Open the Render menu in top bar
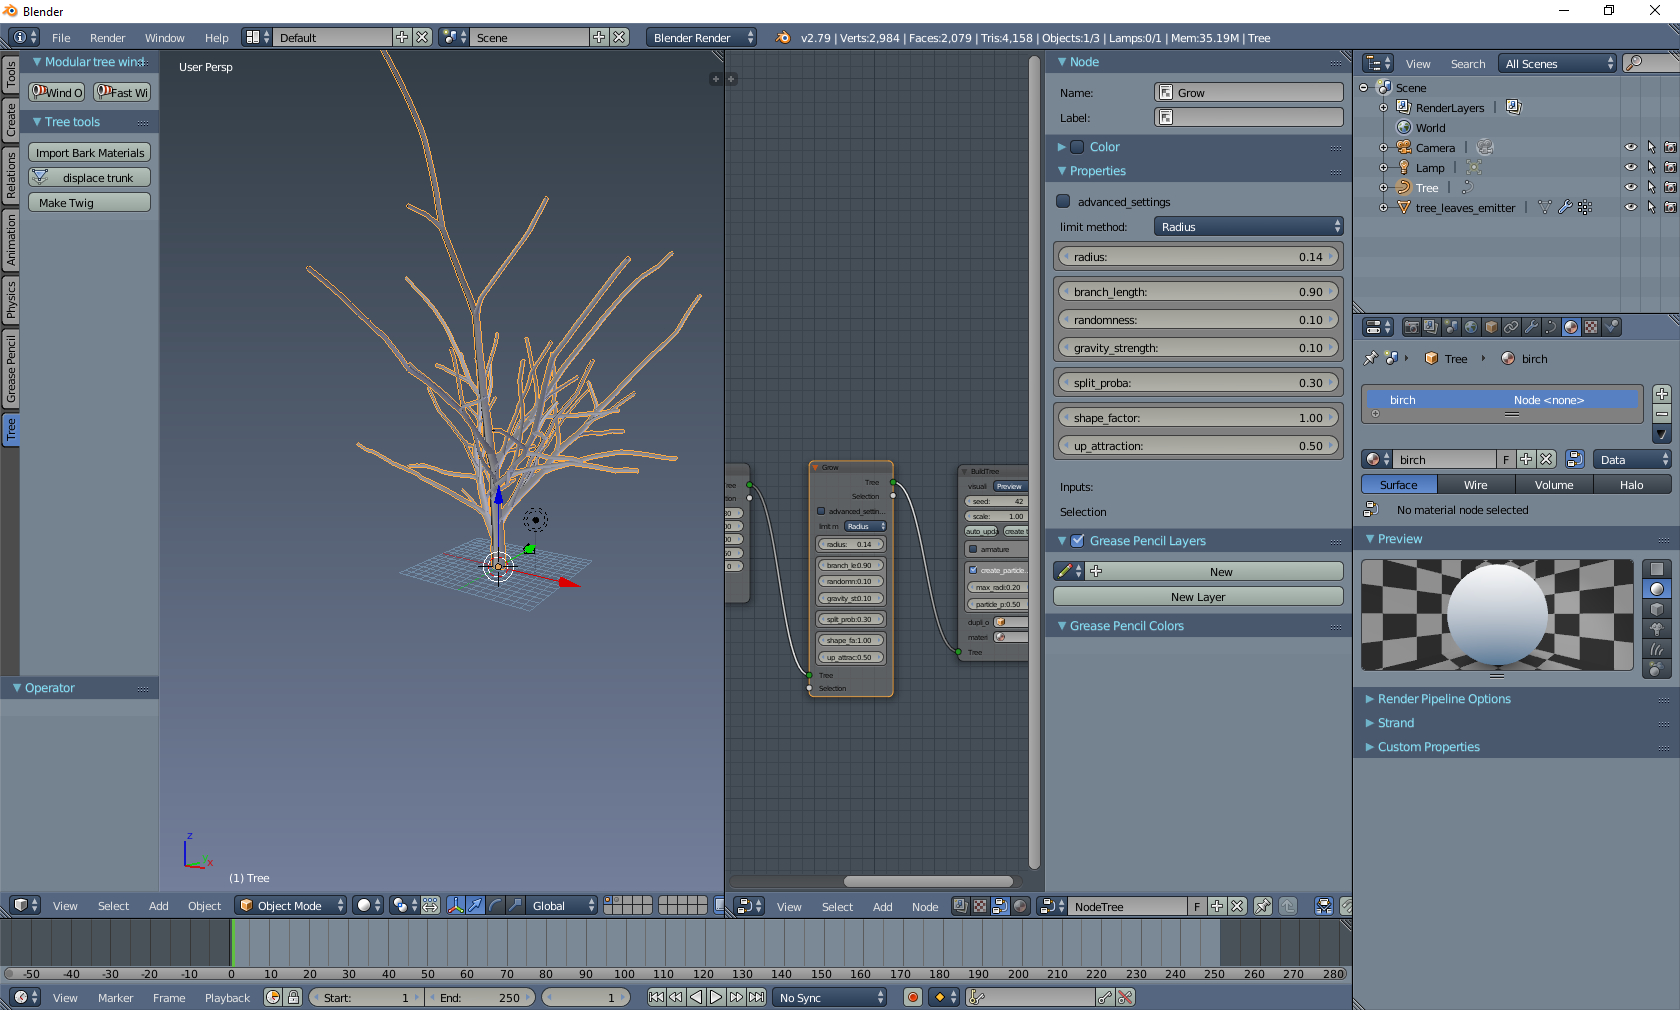This screenshot has width=1680, height=1010. pyautogui.click(x=107, y=38)
